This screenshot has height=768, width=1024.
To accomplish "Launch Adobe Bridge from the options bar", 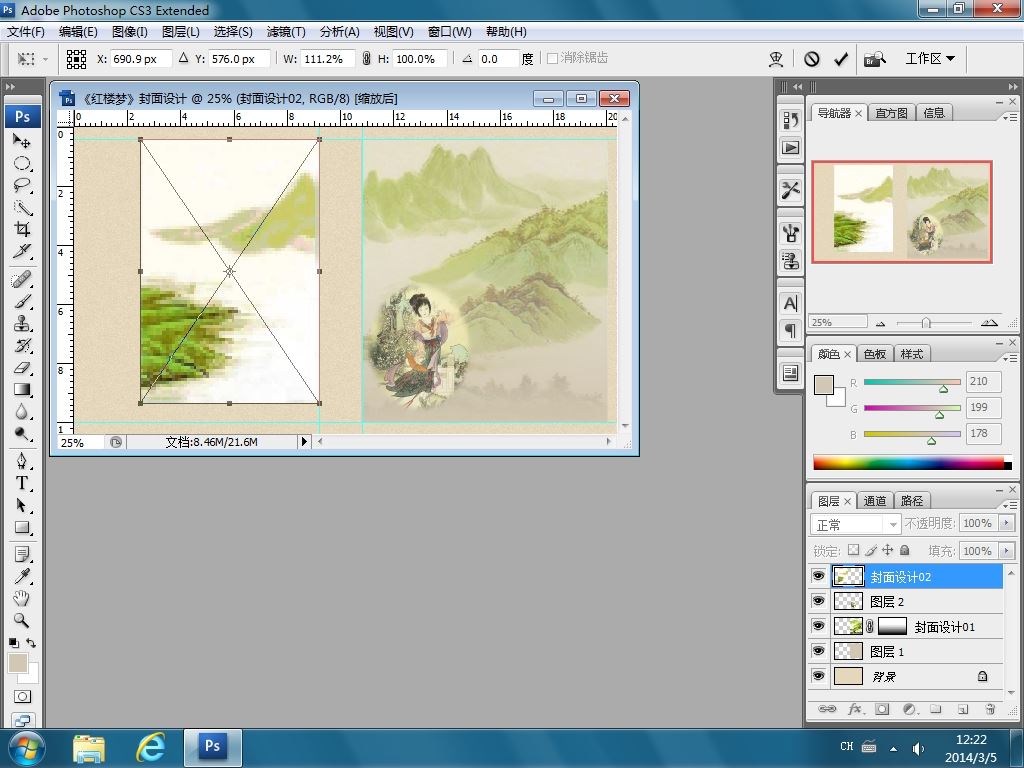I will coord(874,59).
